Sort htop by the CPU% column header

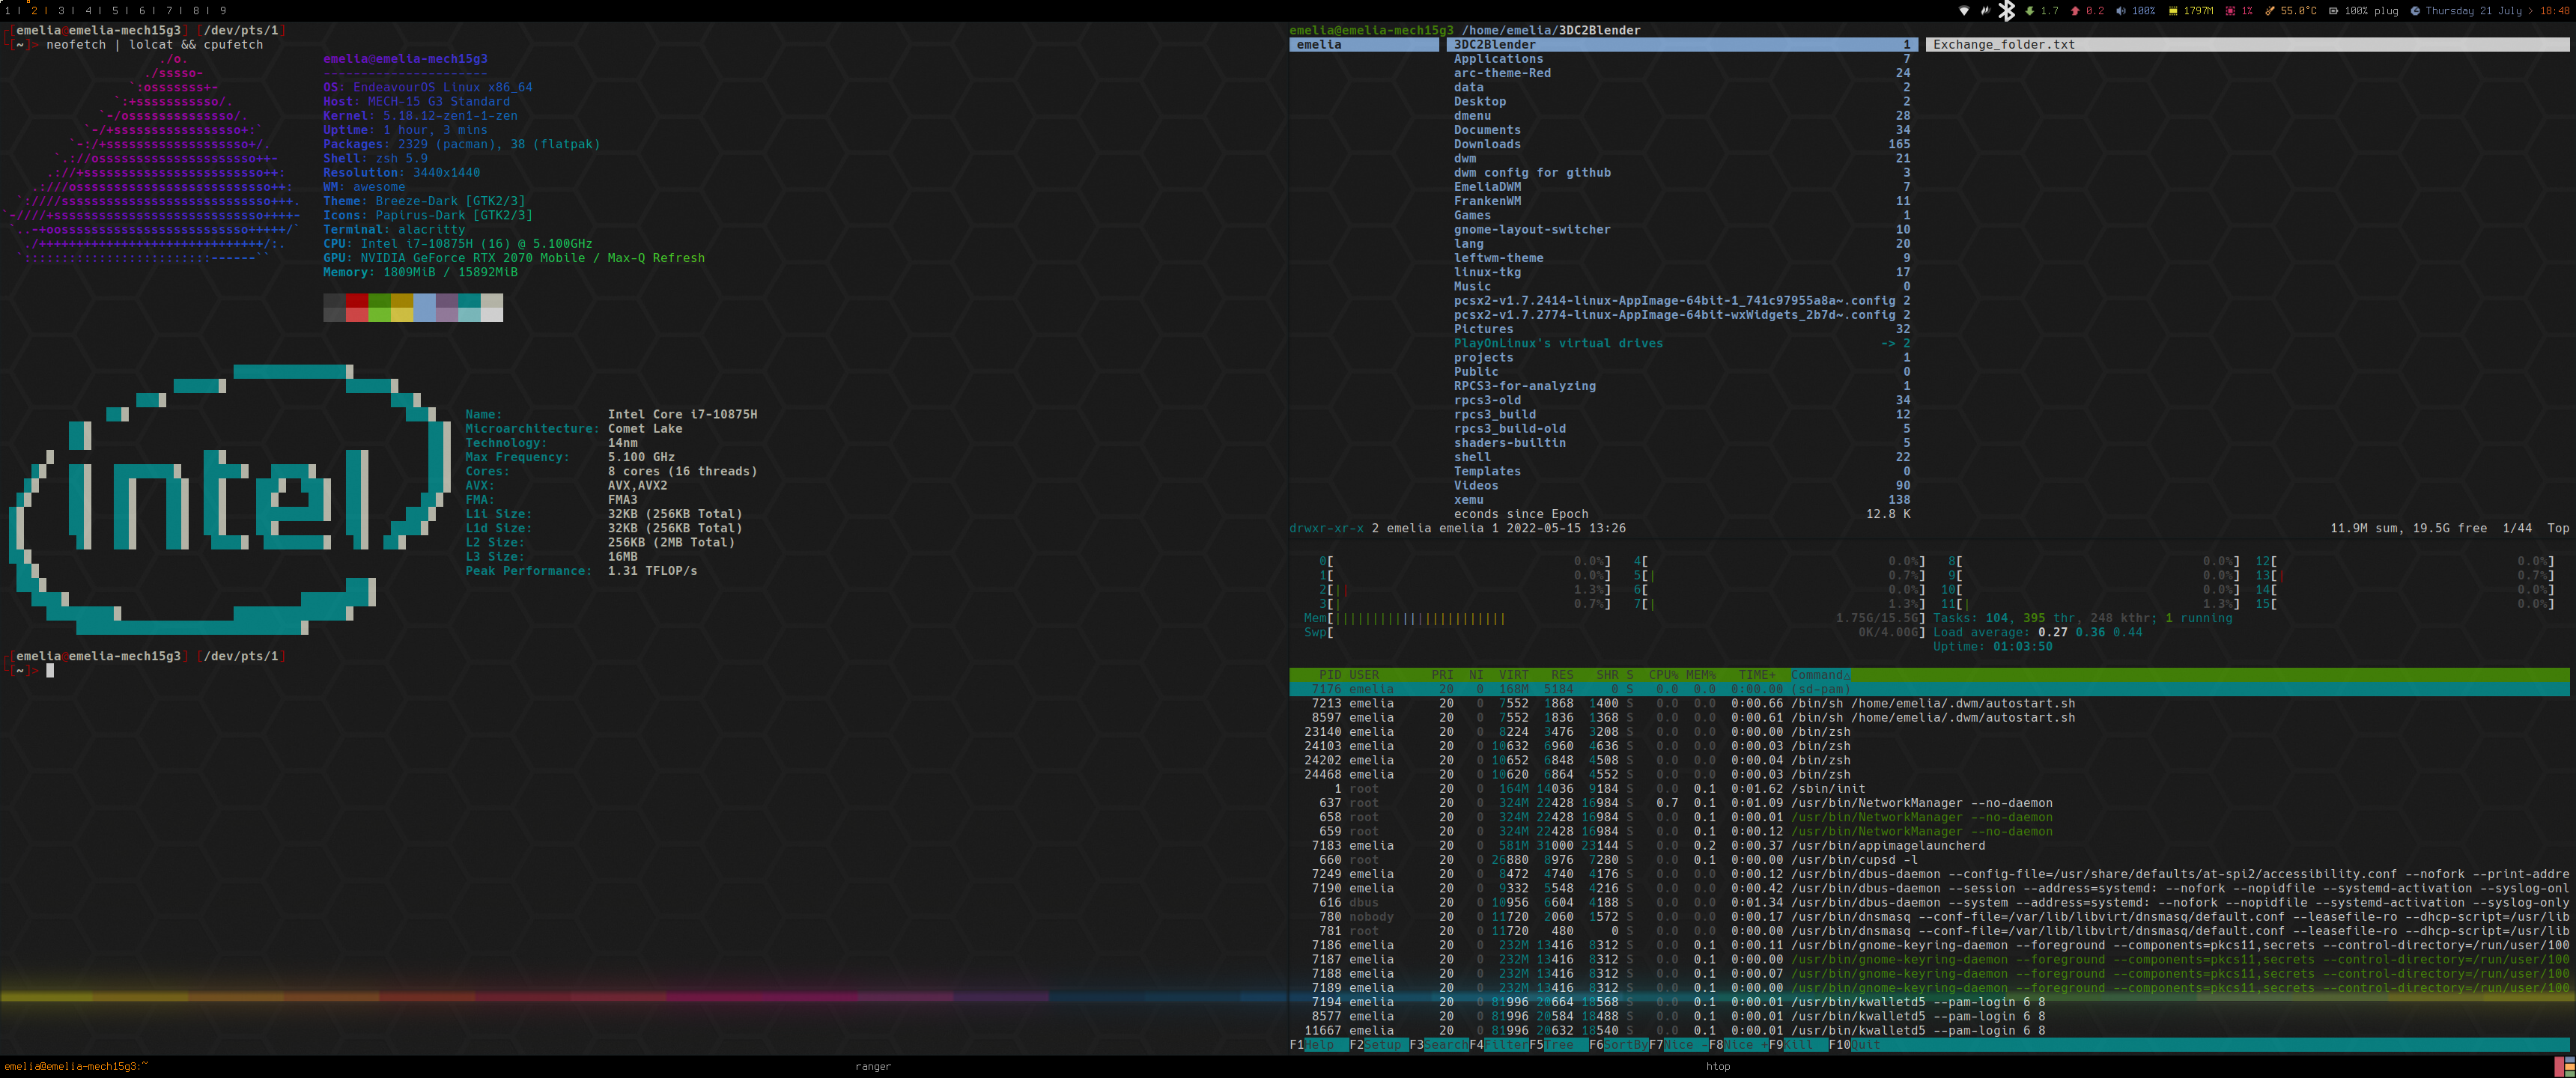click(x=1664, y=675)
